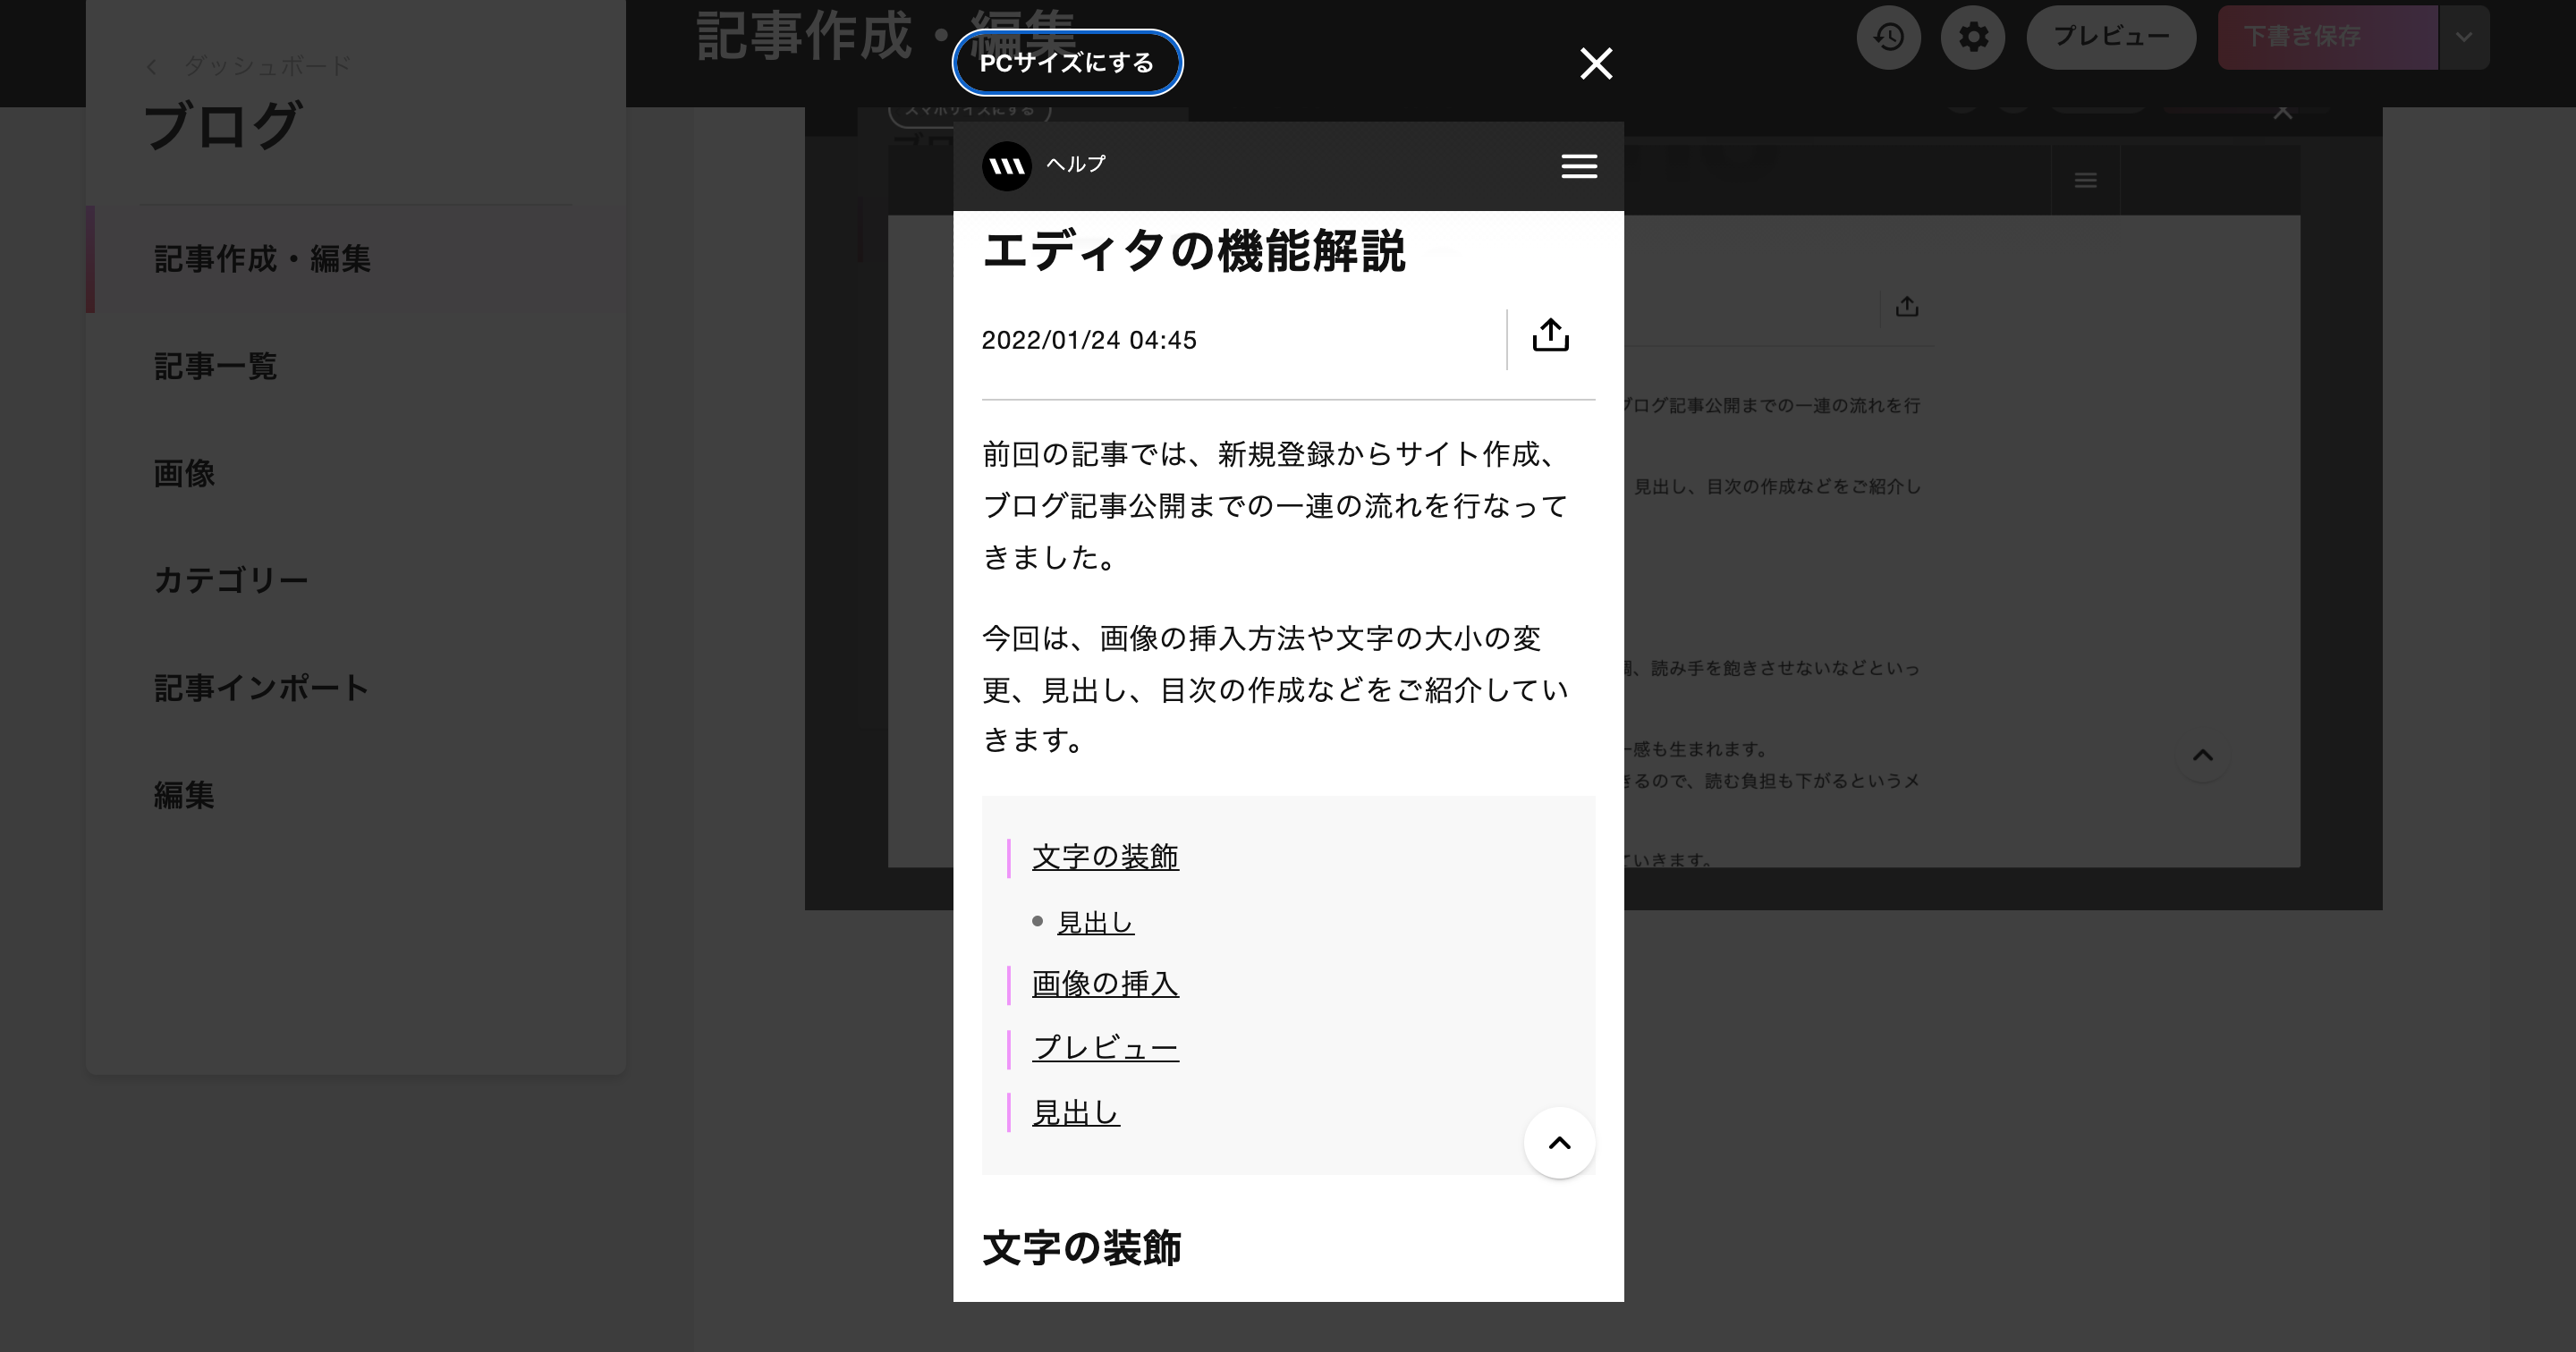Click share icon in background PC preview

[1907, 307]
